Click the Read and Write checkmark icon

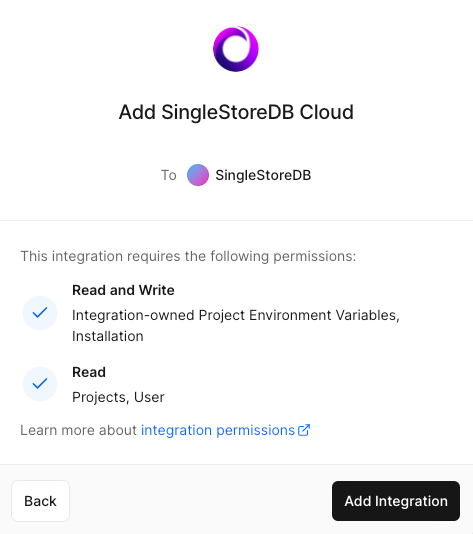click(x=40, y=313)
